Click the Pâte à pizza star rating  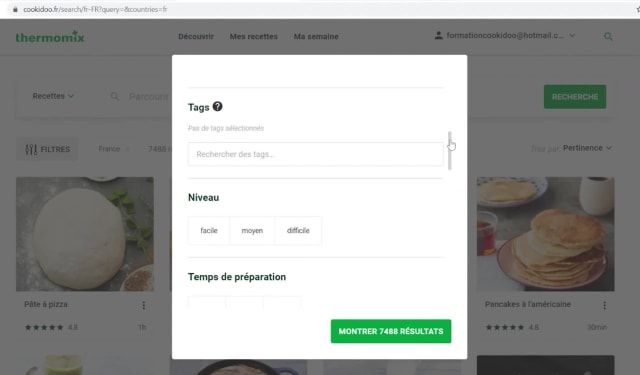(44, 327)
